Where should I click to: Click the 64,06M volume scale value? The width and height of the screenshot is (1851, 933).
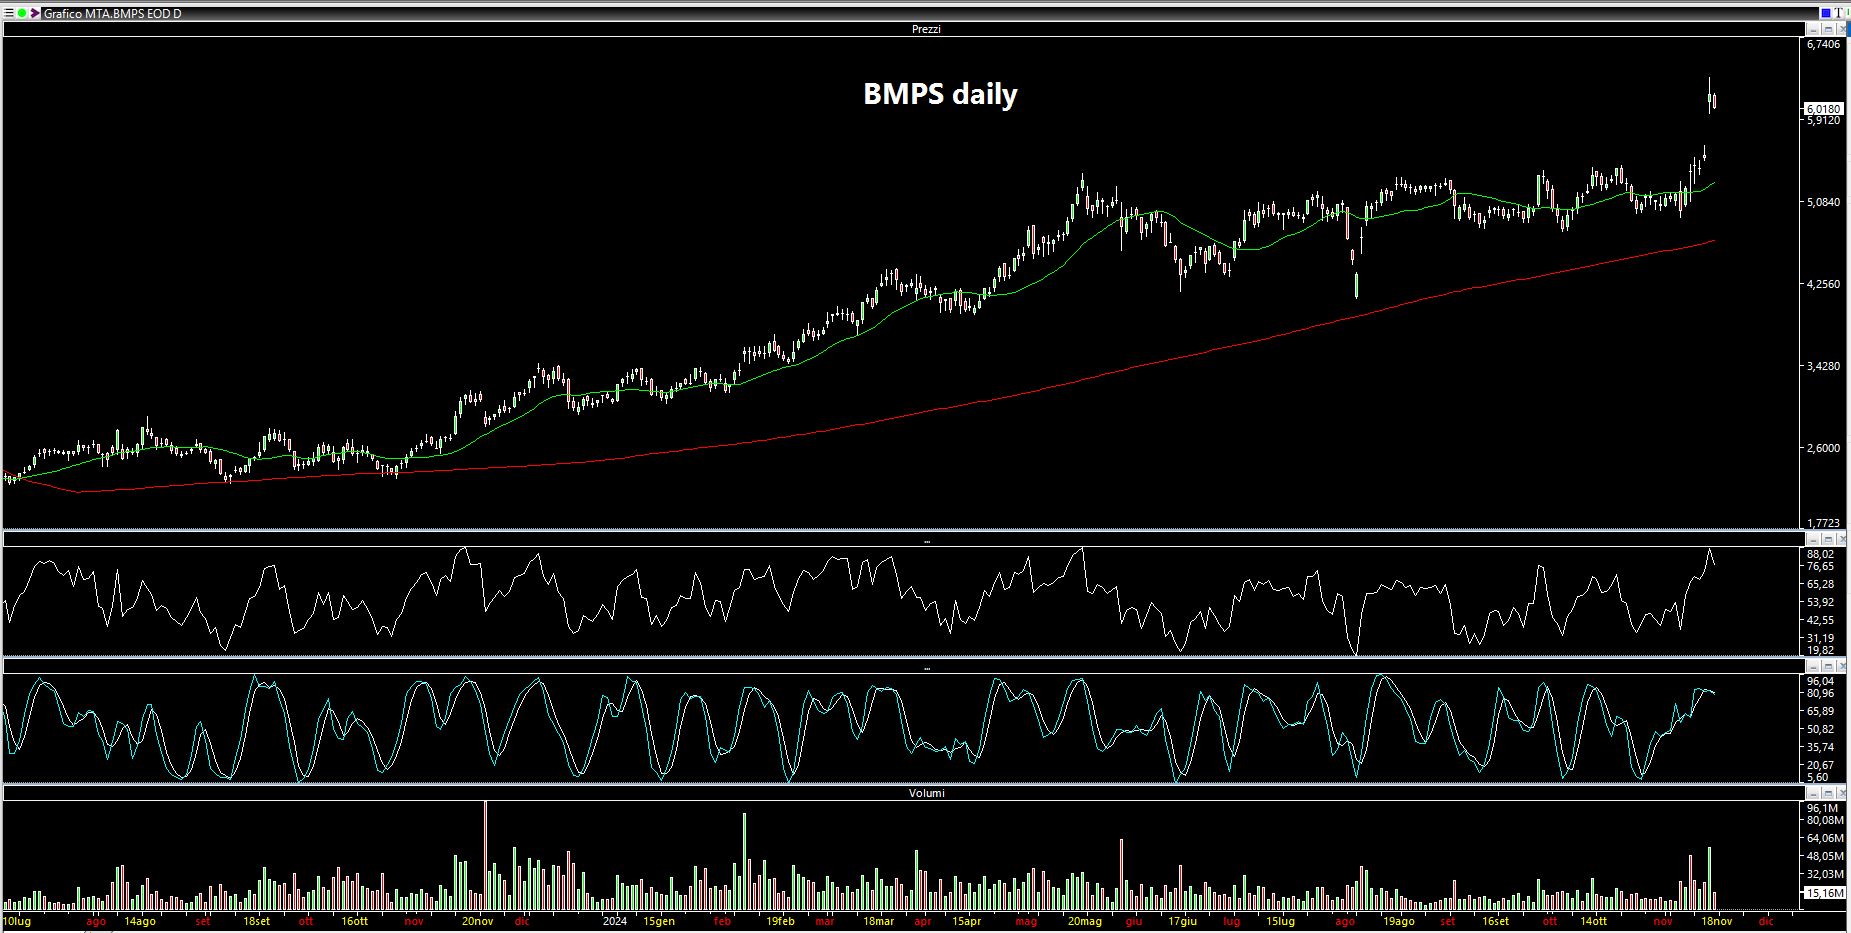(1825, 838)
